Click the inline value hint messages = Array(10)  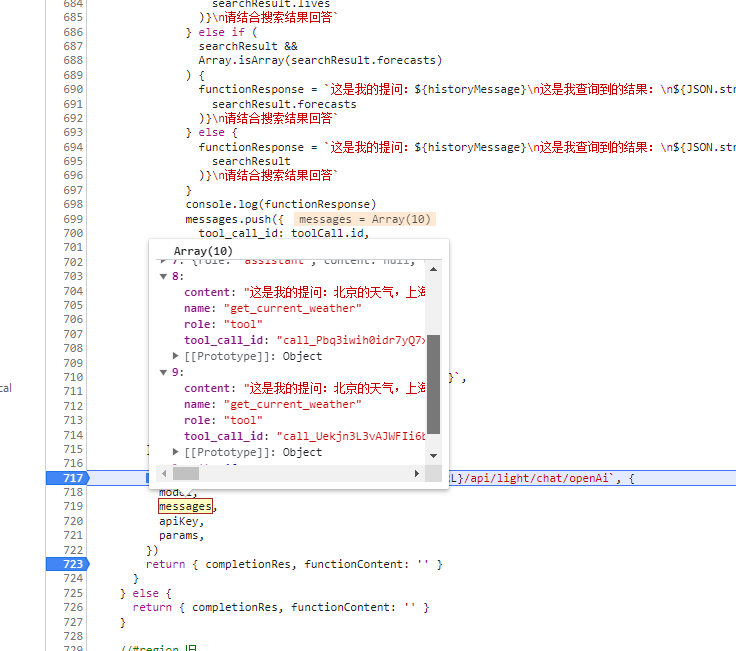coord(365,219)
